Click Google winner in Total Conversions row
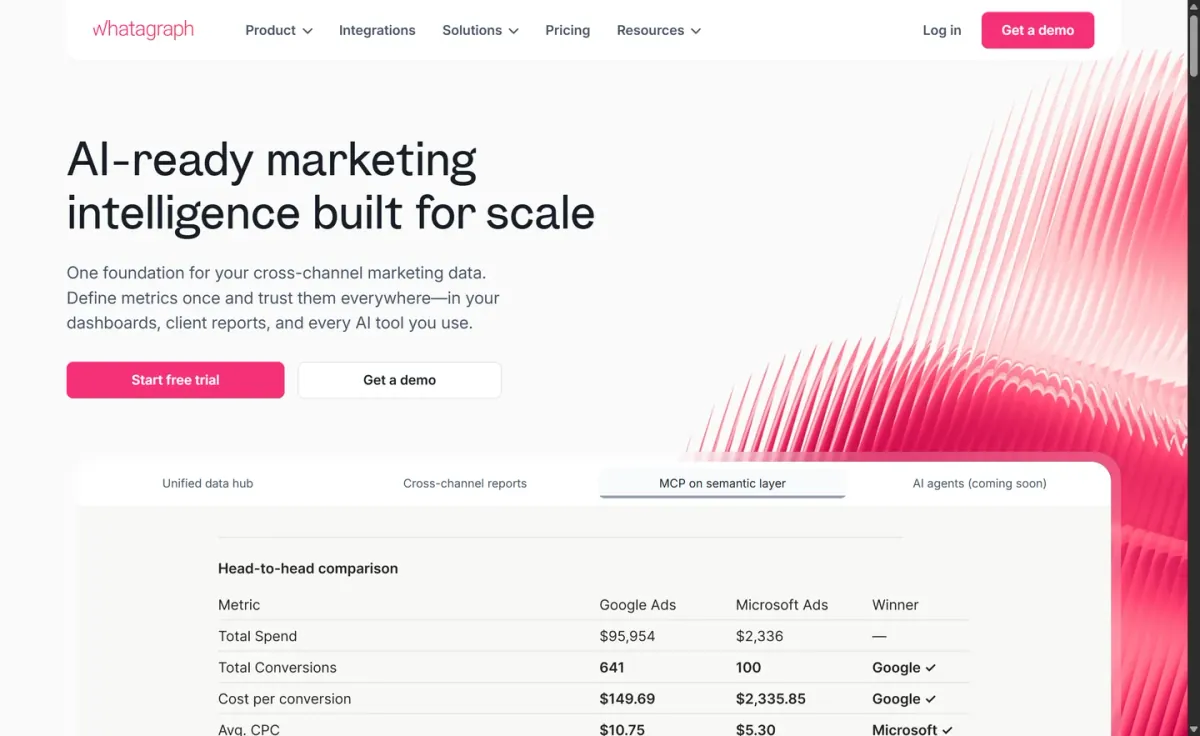 tap(904, 667)
